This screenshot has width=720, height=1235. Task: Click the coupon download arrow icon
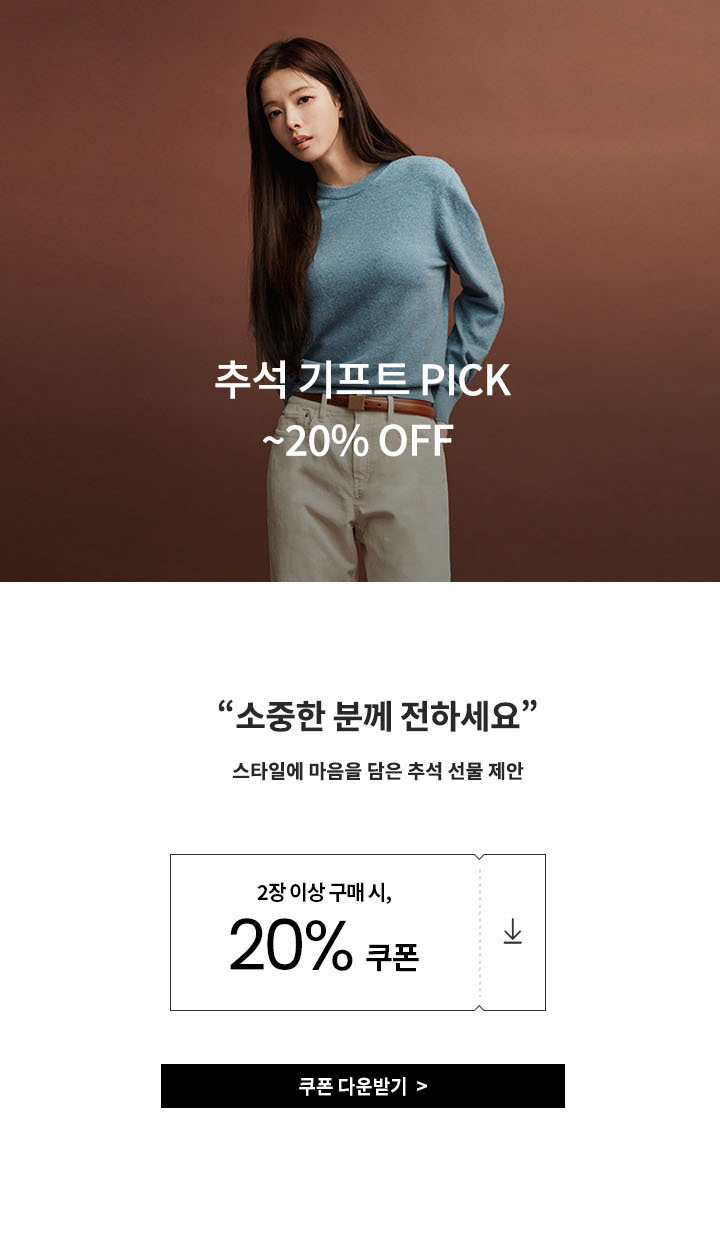click(513, 931)
